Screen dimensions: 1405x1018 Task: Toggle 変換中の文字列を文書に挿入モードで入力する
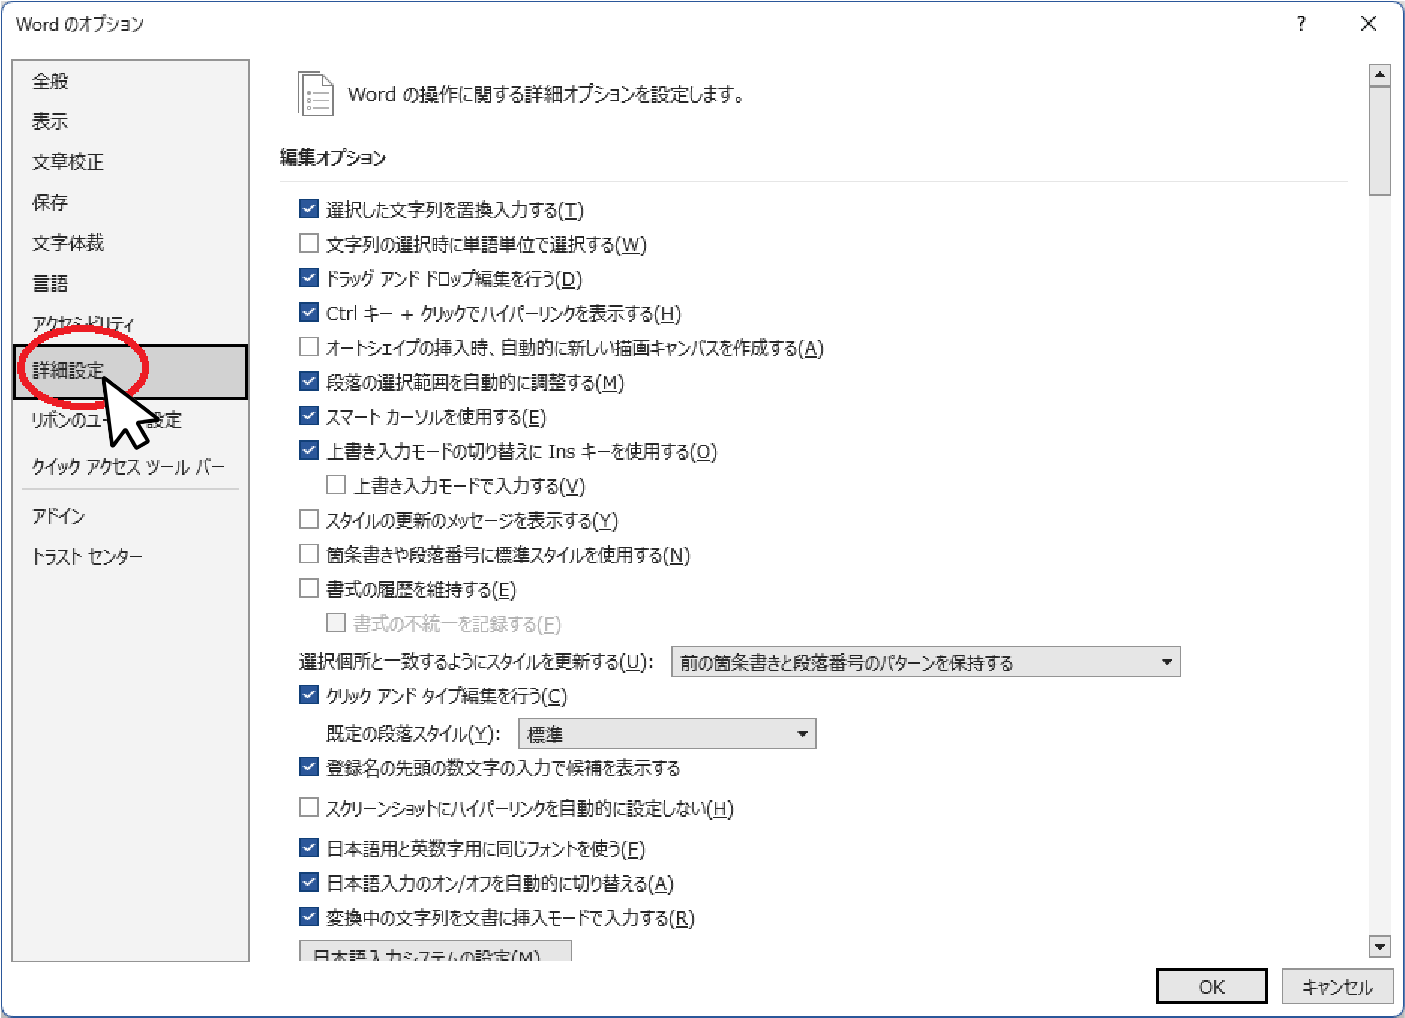(309, 917)
